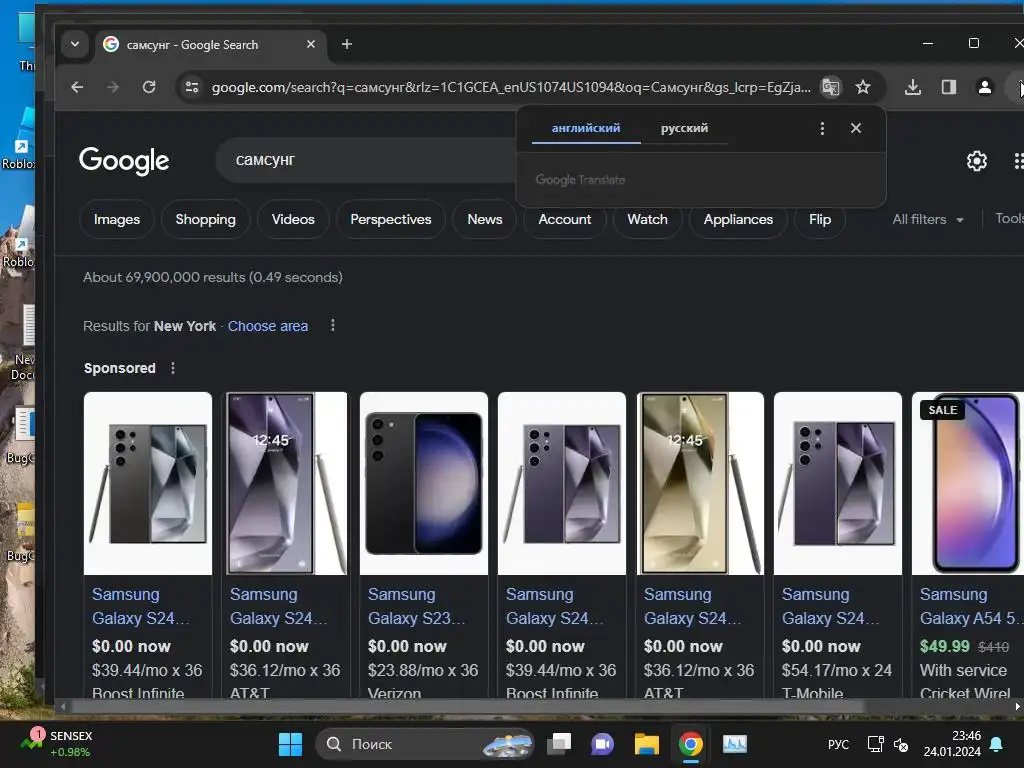Select русский tab in translate popup
This screenshot has height=768, width=1024.
[x=684, y=128]
